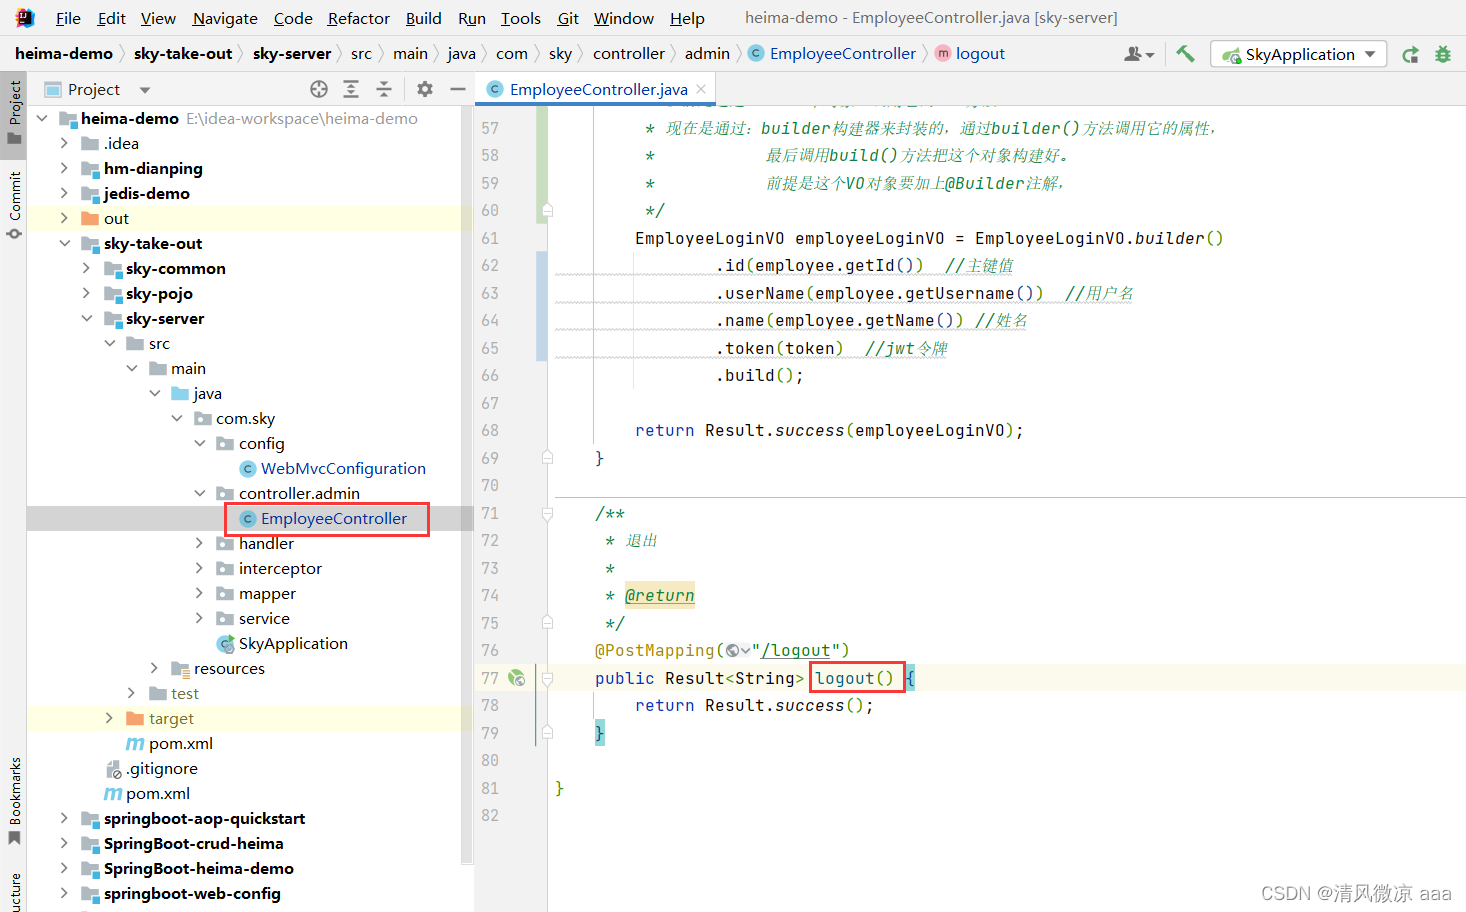Expand the handler package

199,543
